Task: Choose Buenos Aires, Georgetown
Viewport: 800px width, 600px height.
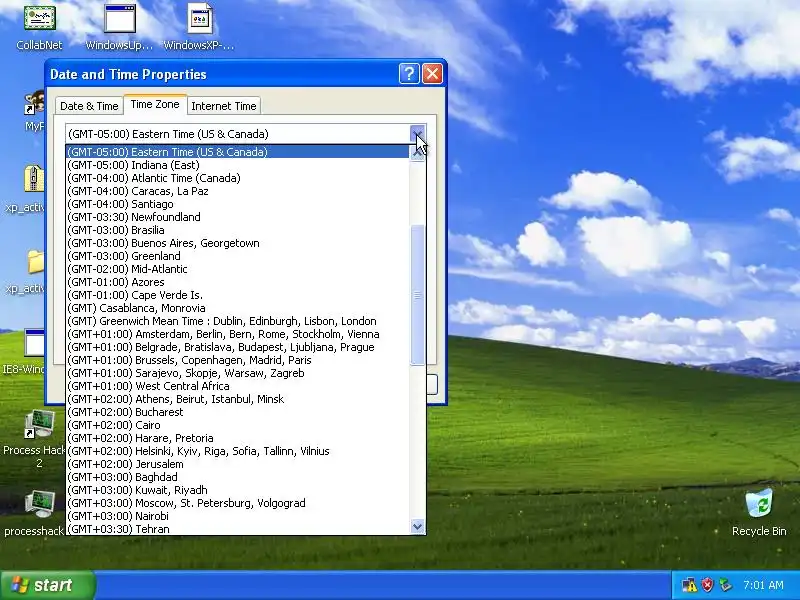Action: coord(238,243)
